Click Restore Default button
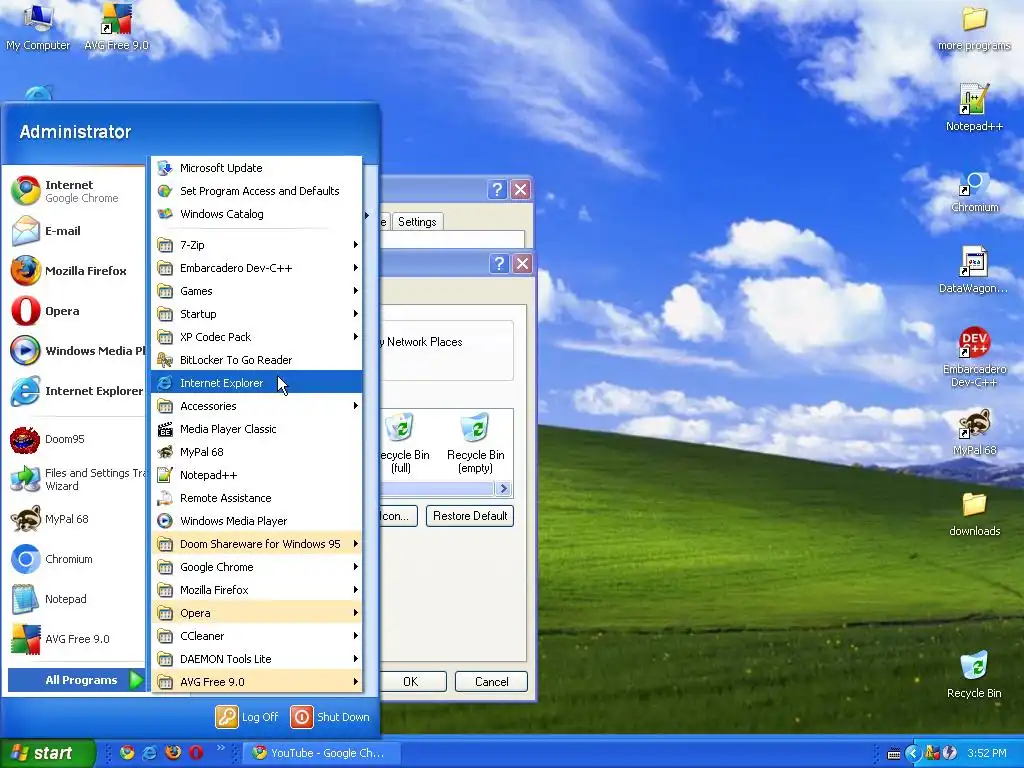 pyautogui.click(x=470, y=516)
